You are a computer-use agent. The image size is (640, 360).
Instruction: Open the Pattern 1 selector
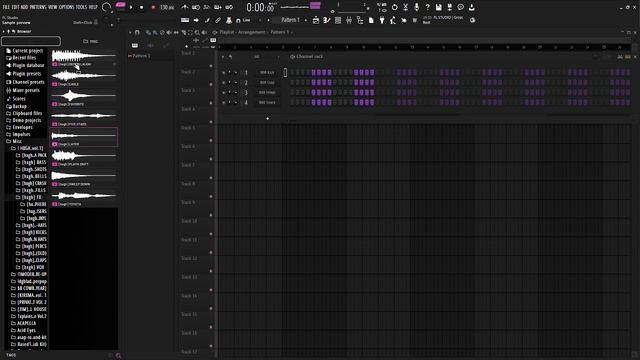point(290,20)
